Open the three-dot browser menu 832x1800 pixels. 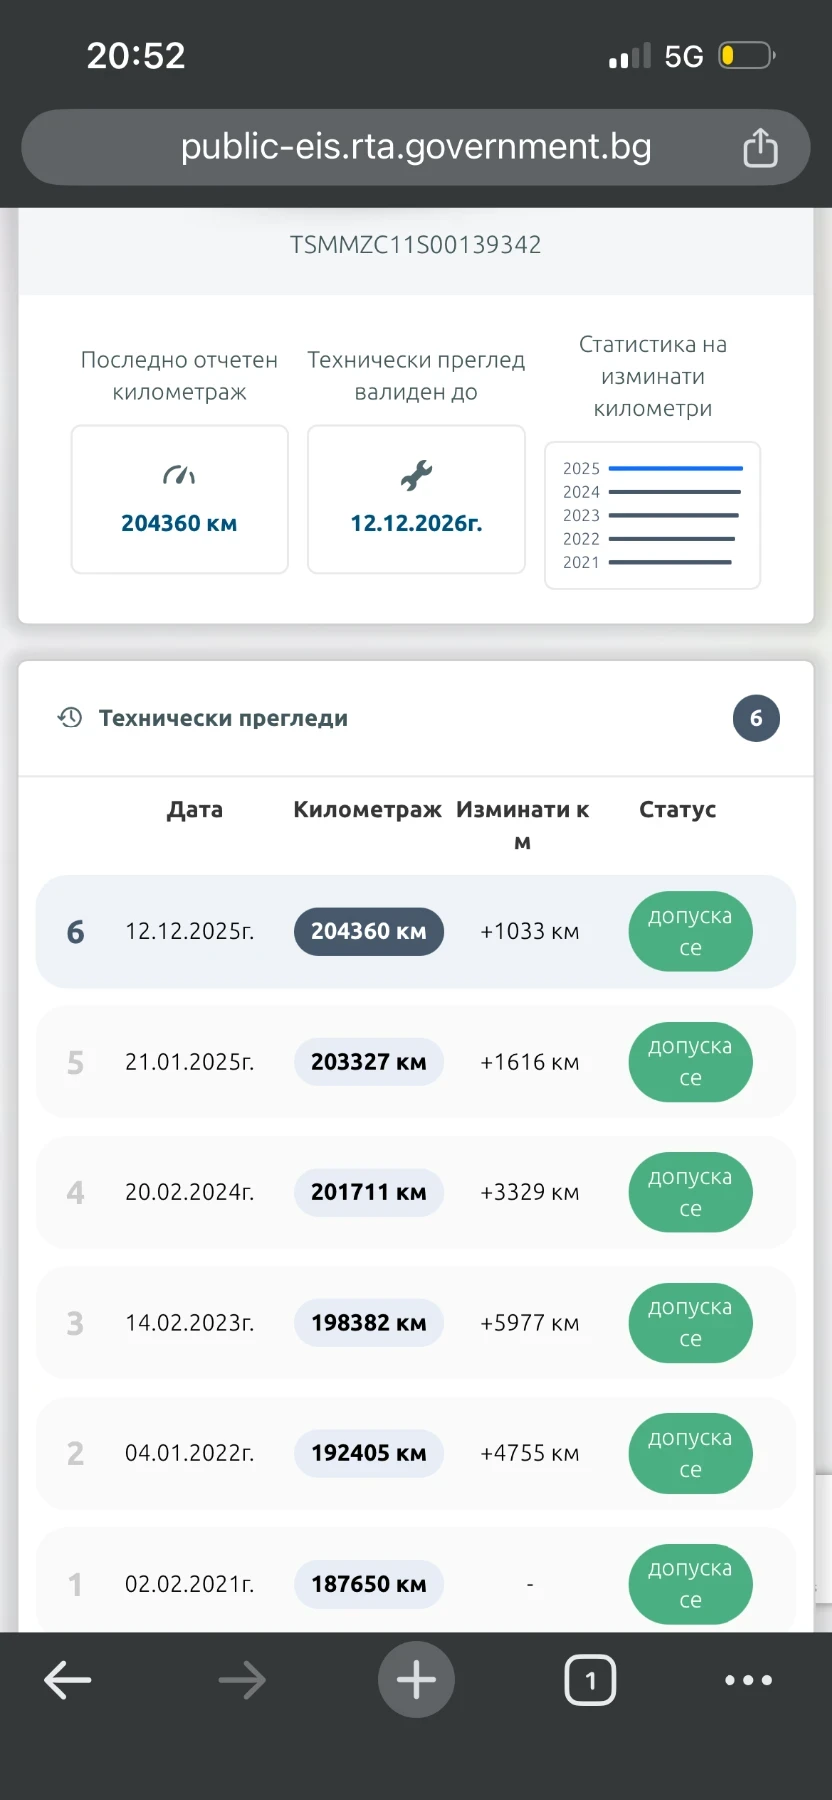click(x=748, y=1680)
